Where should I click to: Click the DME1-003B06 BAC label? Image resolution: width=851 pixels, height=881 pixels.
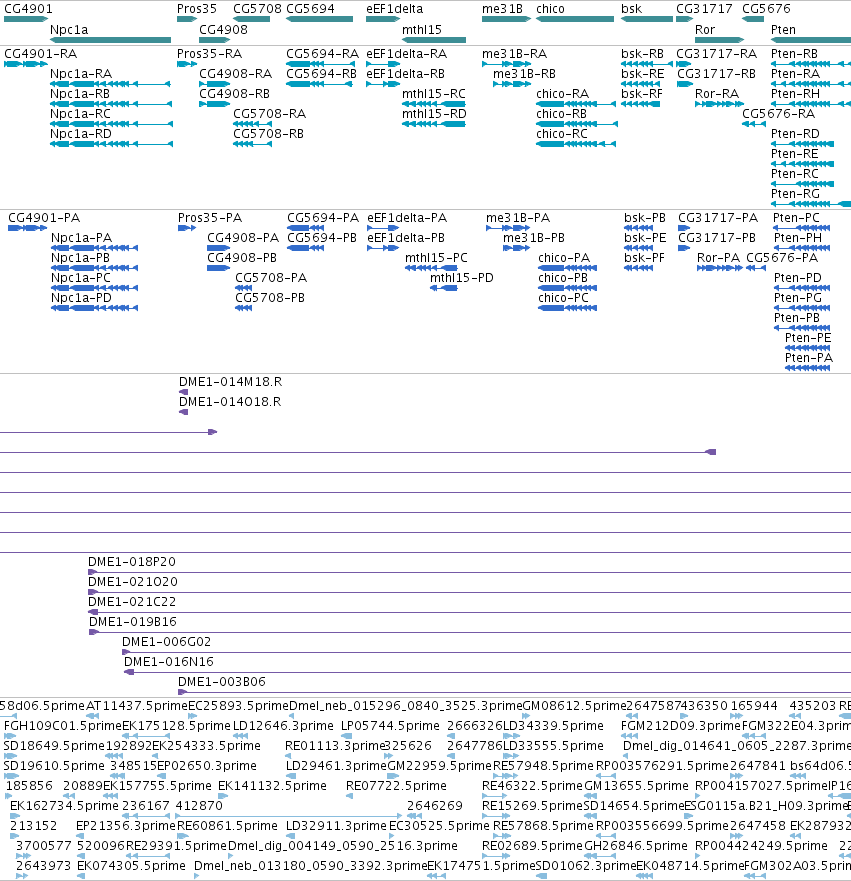pyautogui.click(x=222, y=682)
